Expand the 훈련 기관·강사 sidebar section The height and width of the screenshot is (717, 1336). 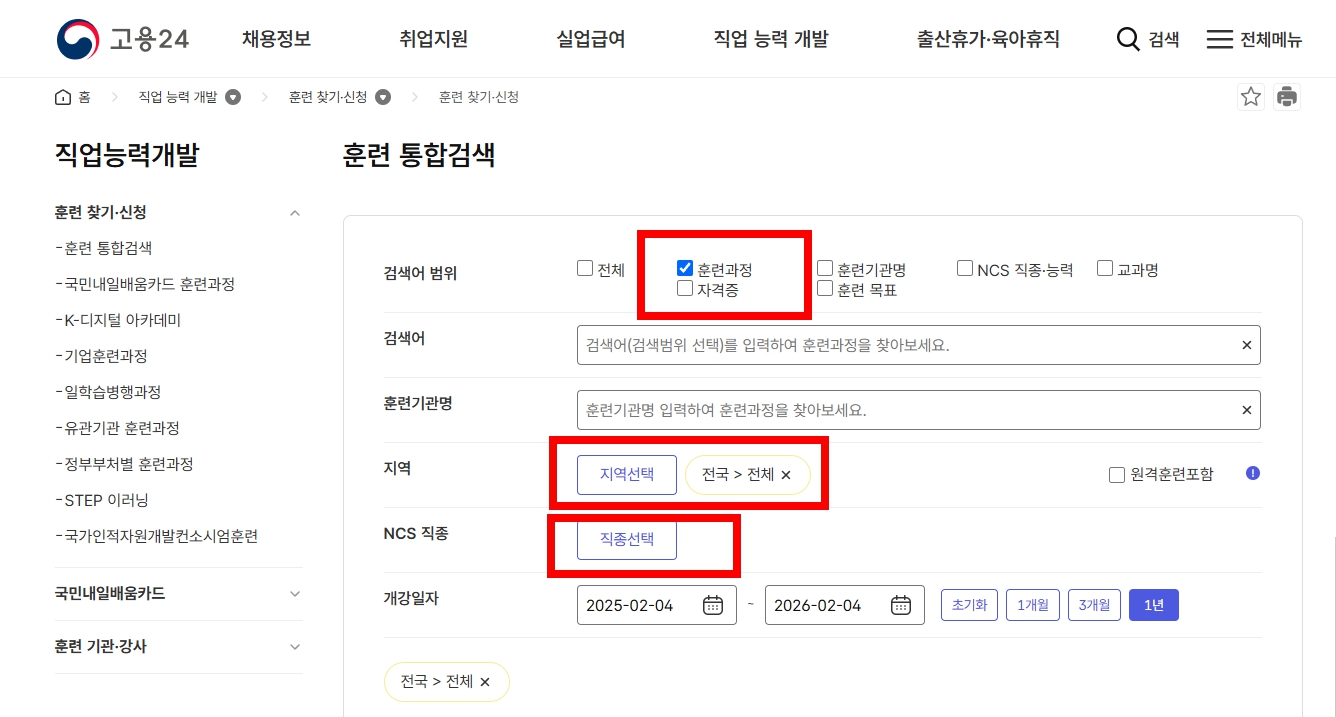tap(294, 647)
